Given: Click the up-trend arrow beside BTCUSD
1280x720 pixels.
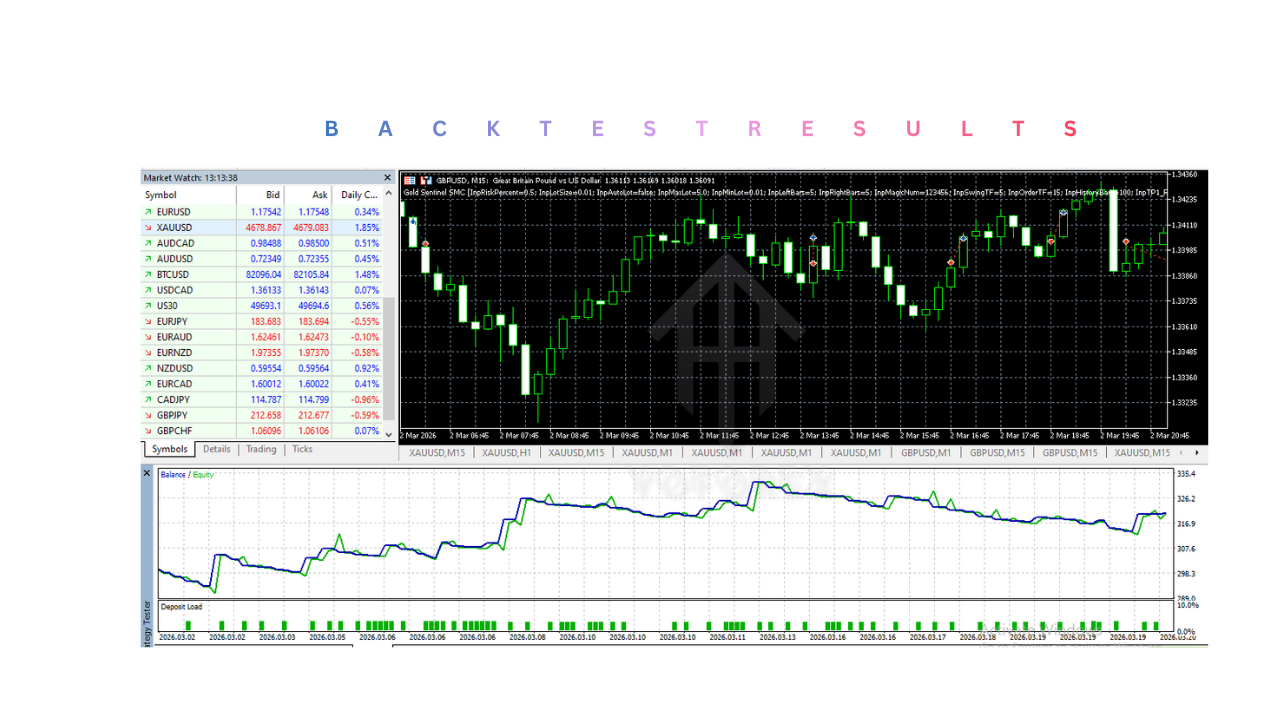Looking at the screenshot, I should click(149, 274).
